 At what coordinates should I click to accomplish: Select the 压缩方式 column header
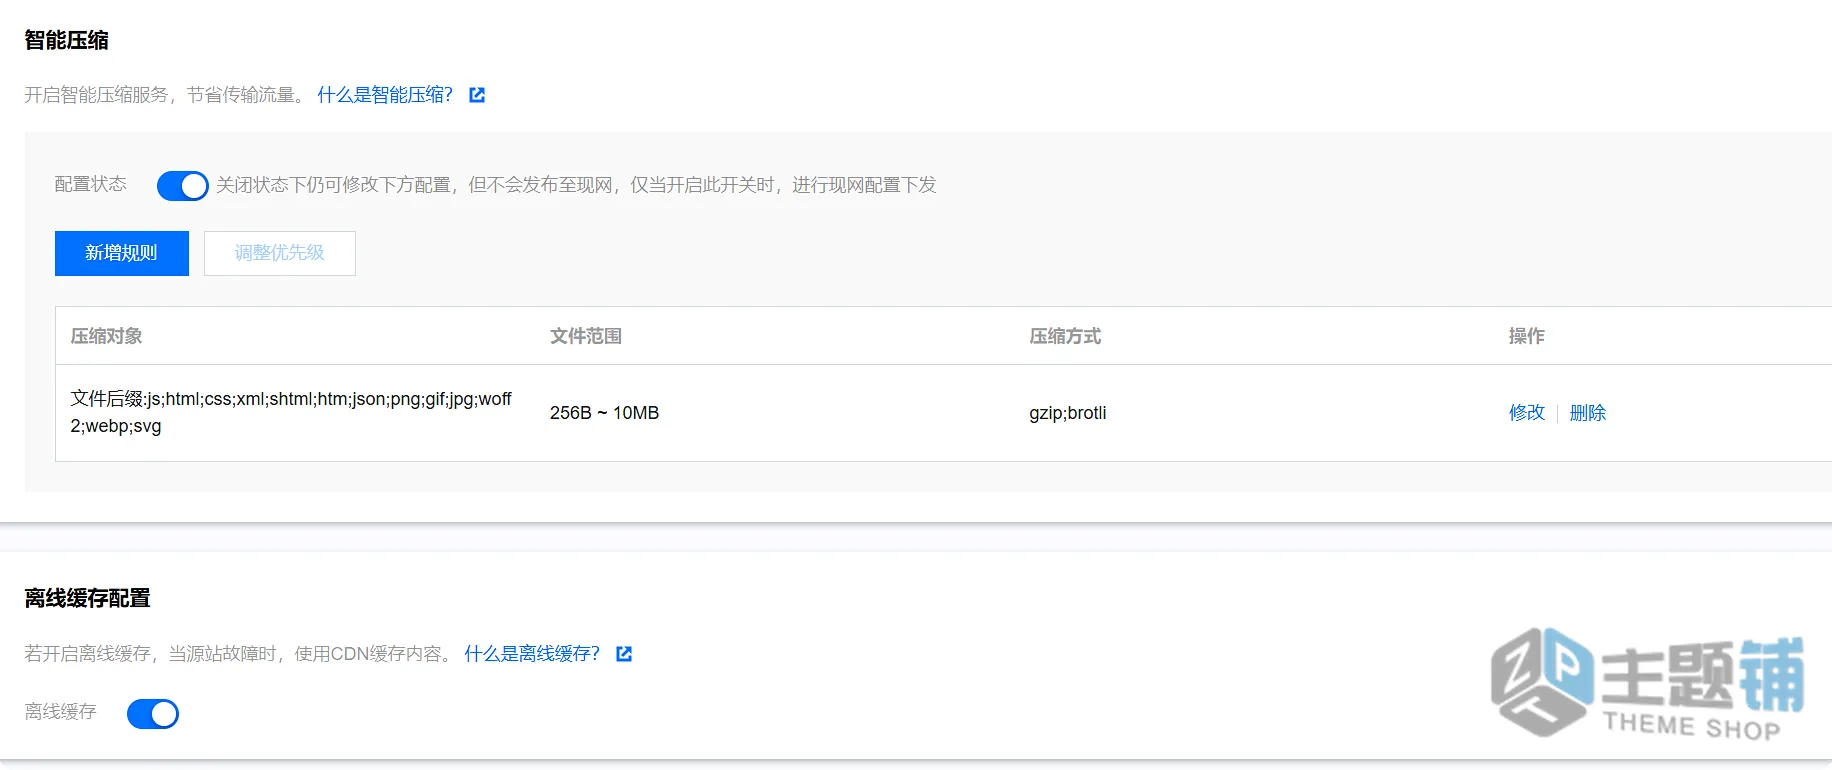pyautogui.click(x=1065, y=336)
